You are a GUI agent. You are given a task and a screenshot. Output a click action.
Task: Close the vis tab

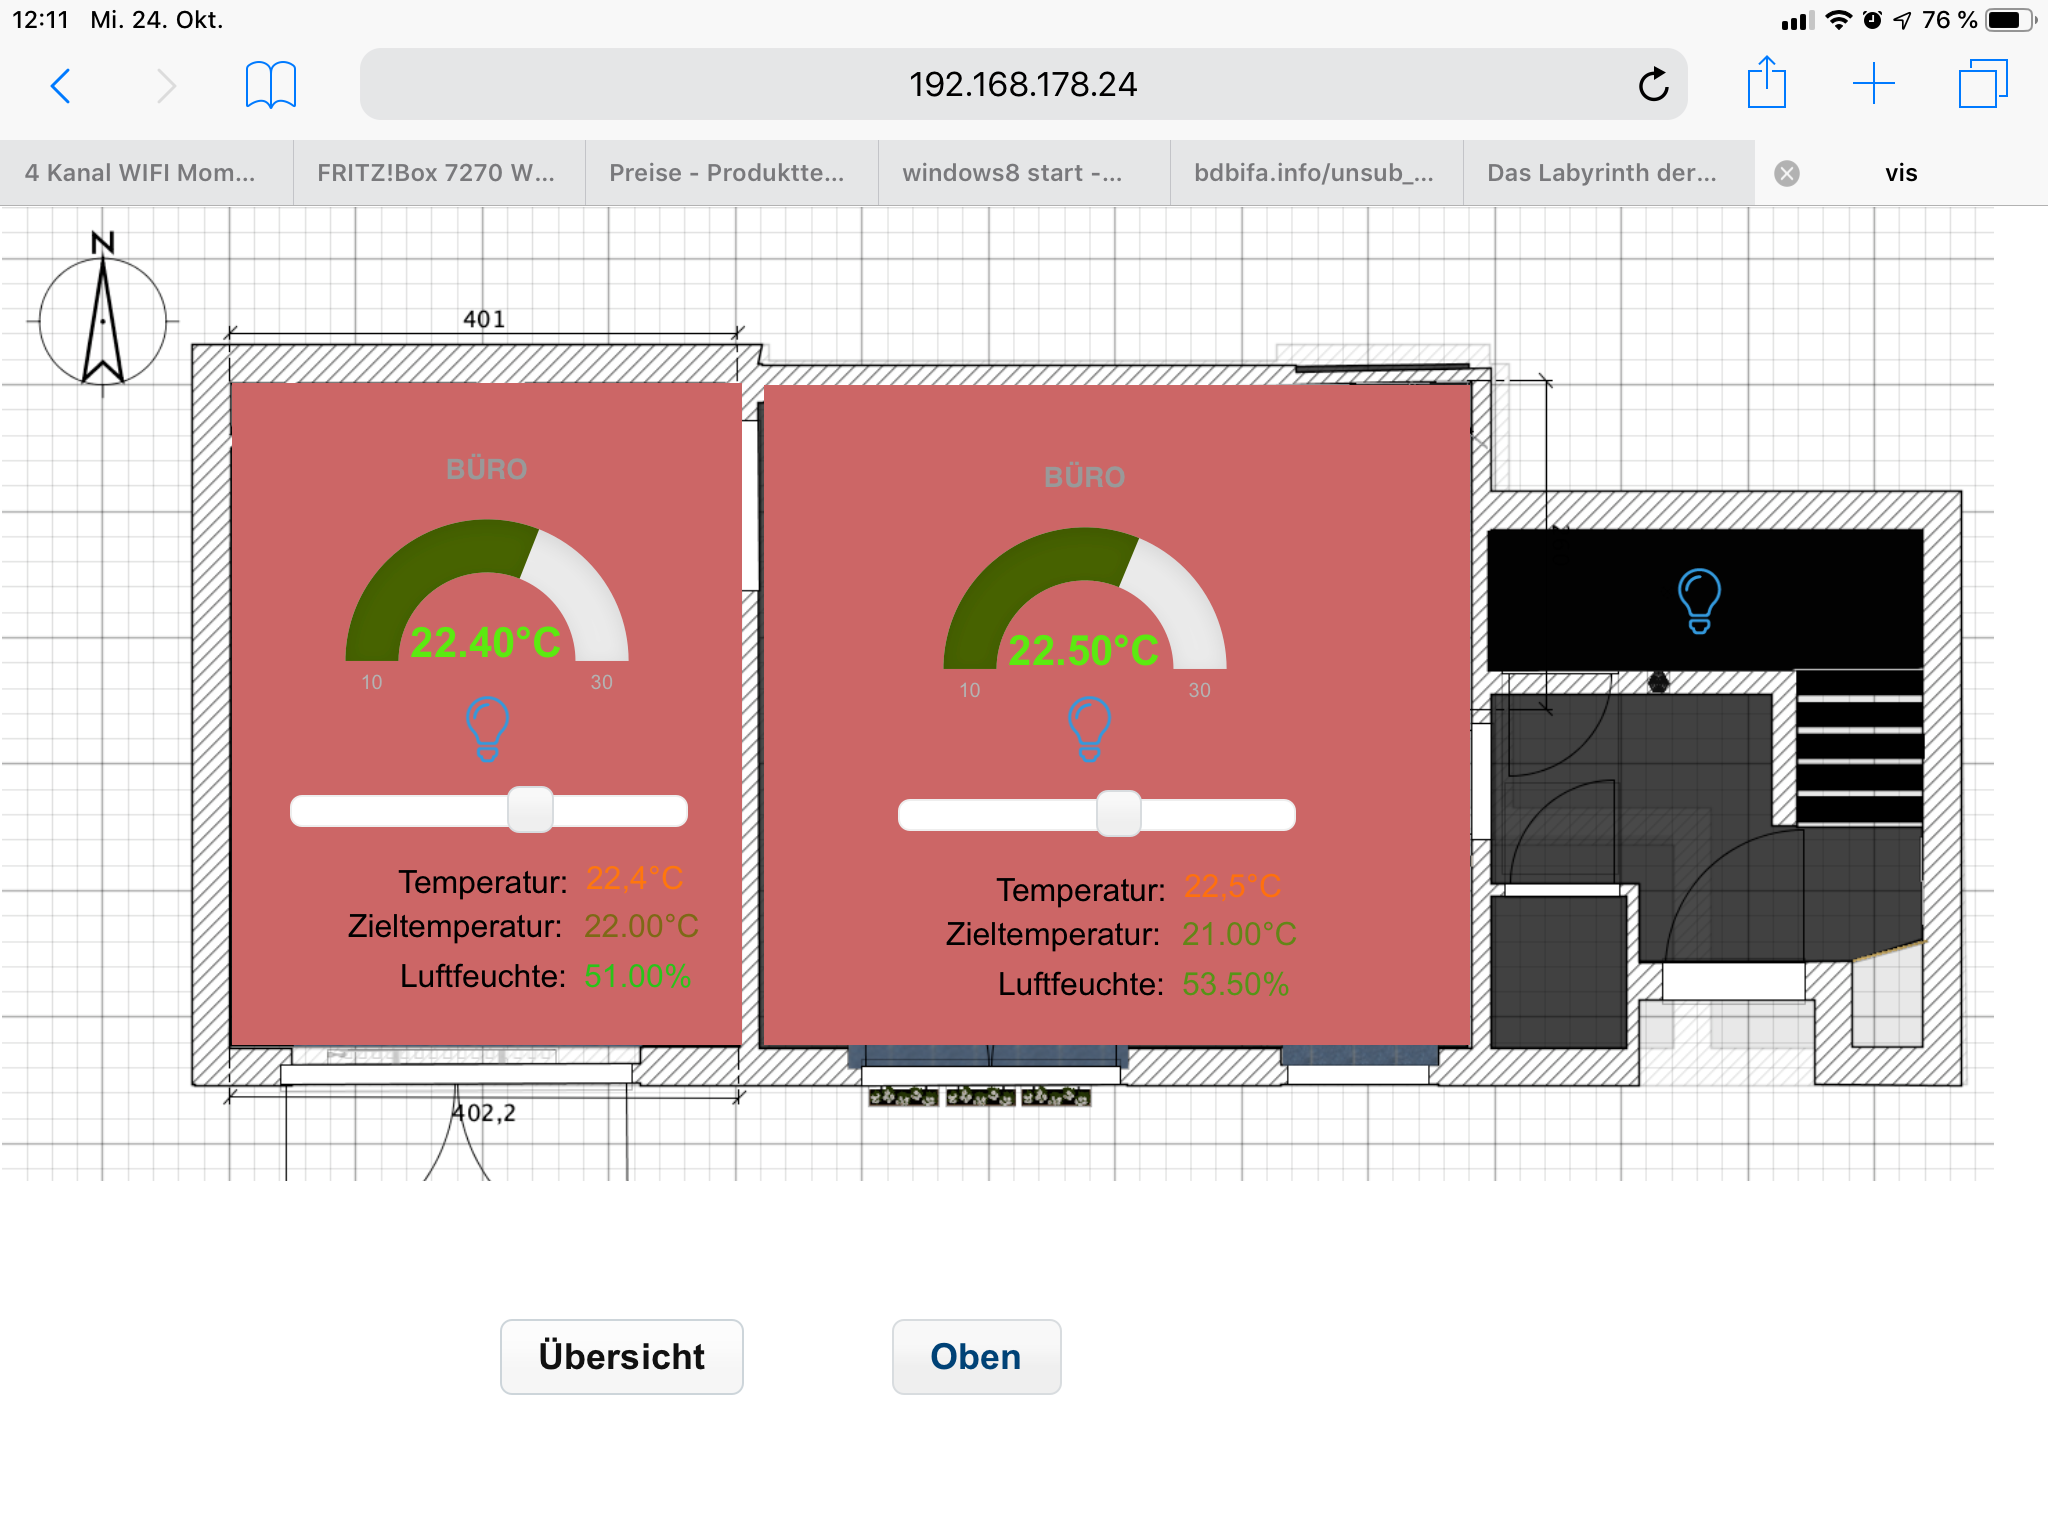(1787, 174)
